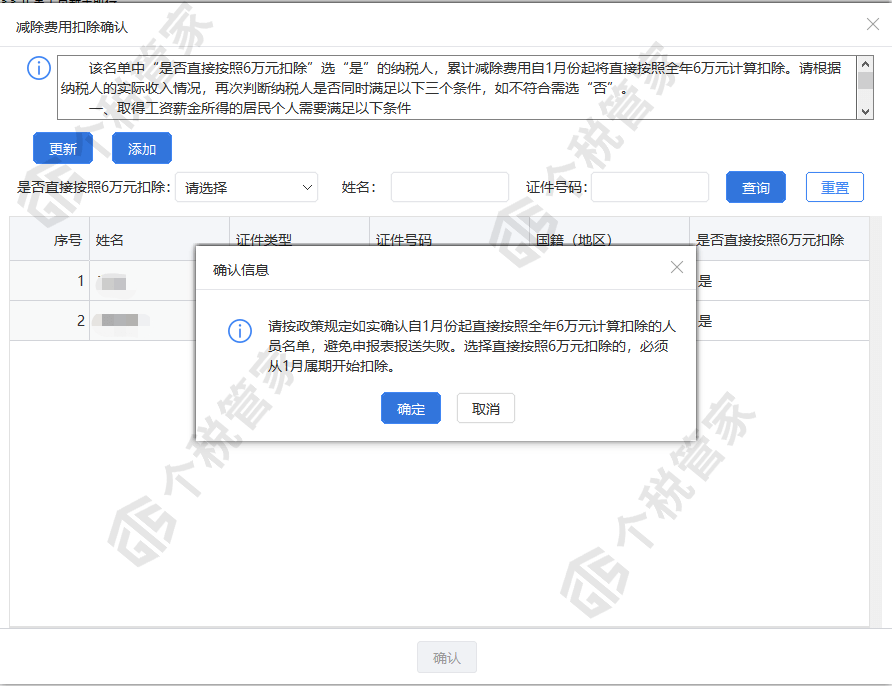This screenshot has height=686, width=892.
Task: Focus the 姓名 input field
Action: click(449, 187)
